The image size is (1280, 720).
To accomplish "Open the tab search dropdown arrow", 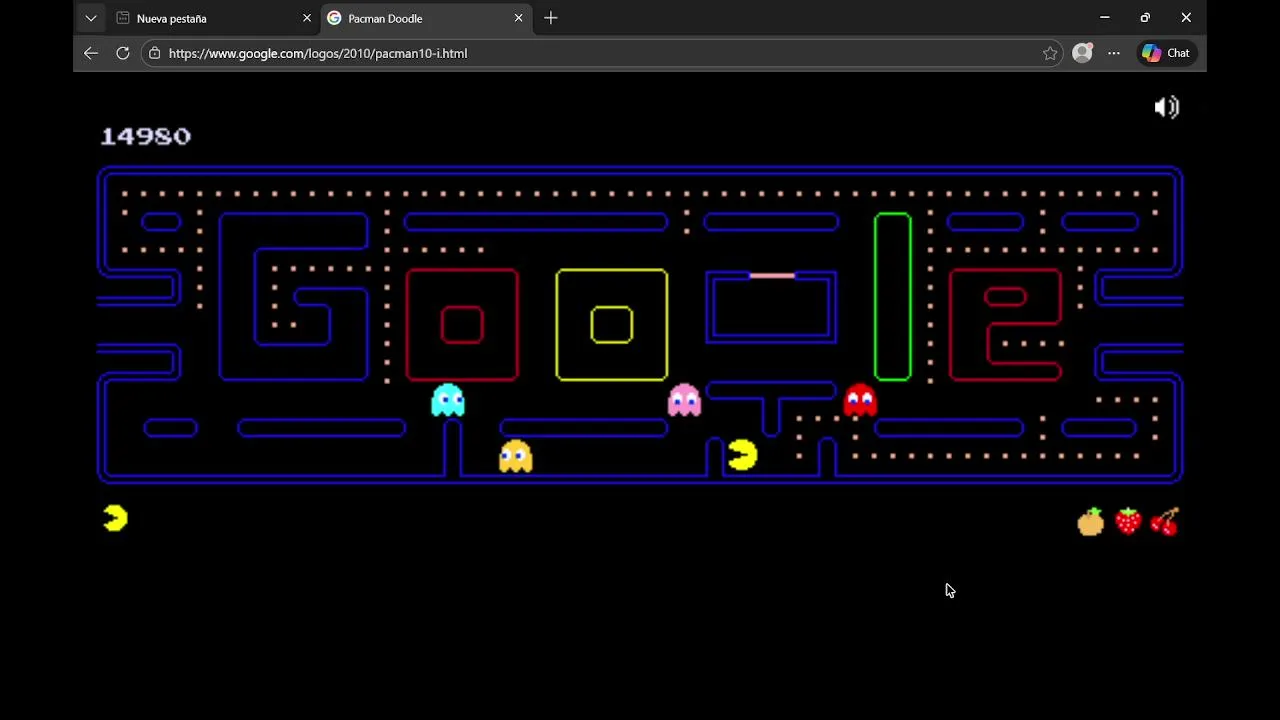I will [x=91, y=18].
